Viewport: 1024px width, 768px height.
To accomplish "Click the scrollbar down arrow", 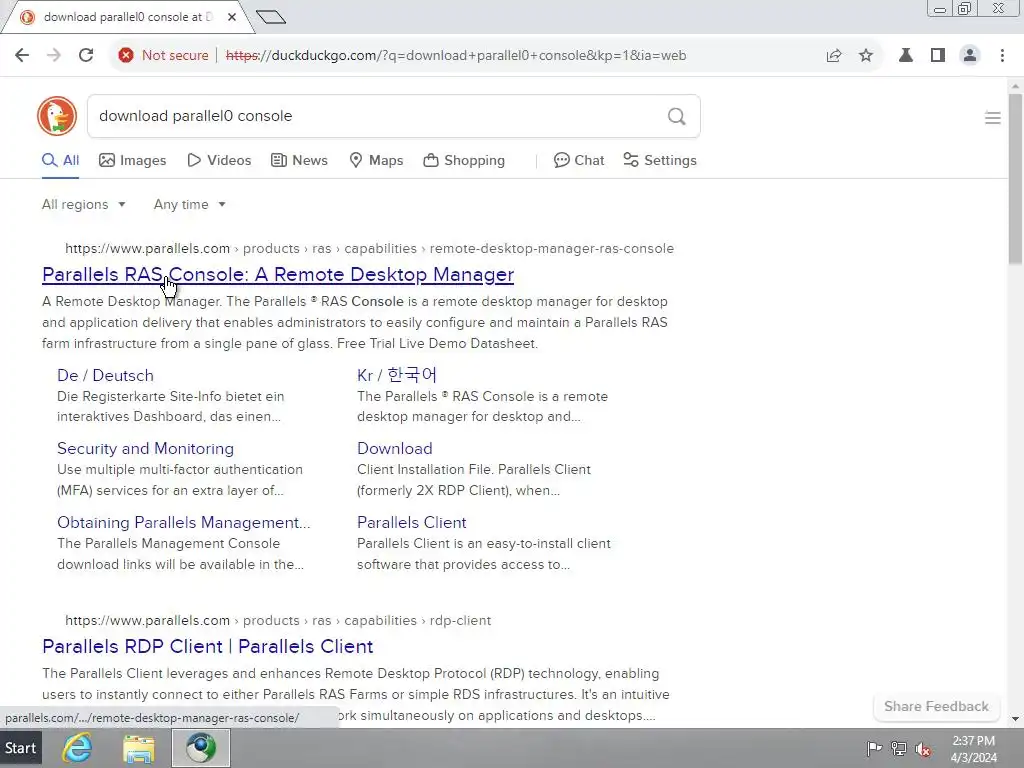I will tap(1015, 719).
